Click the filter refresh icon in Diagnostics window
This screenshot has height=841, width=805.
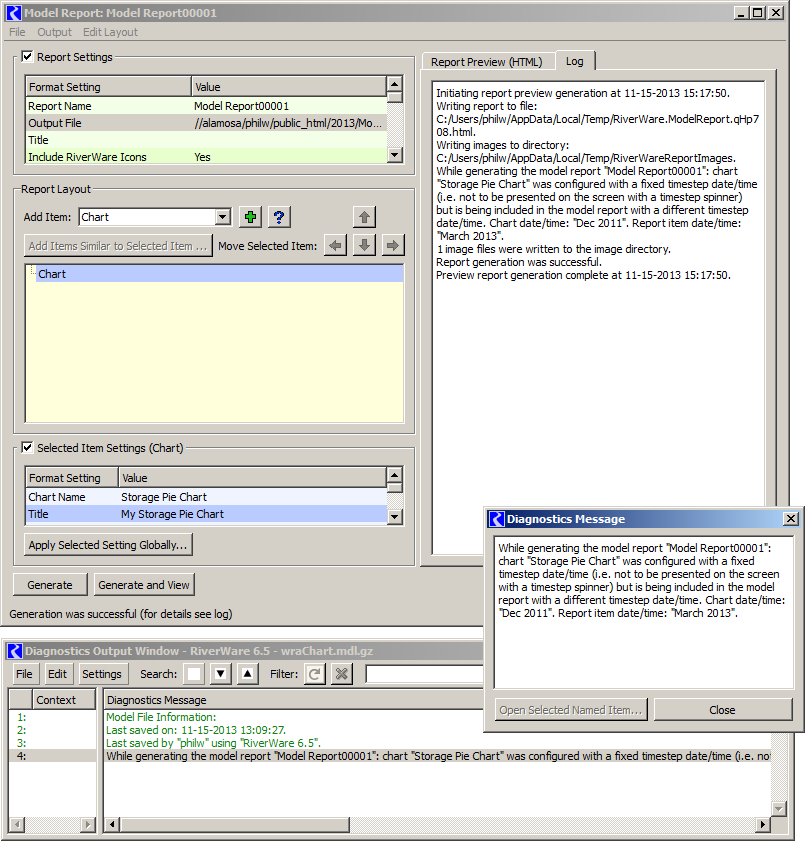click(x=315, y=674)
